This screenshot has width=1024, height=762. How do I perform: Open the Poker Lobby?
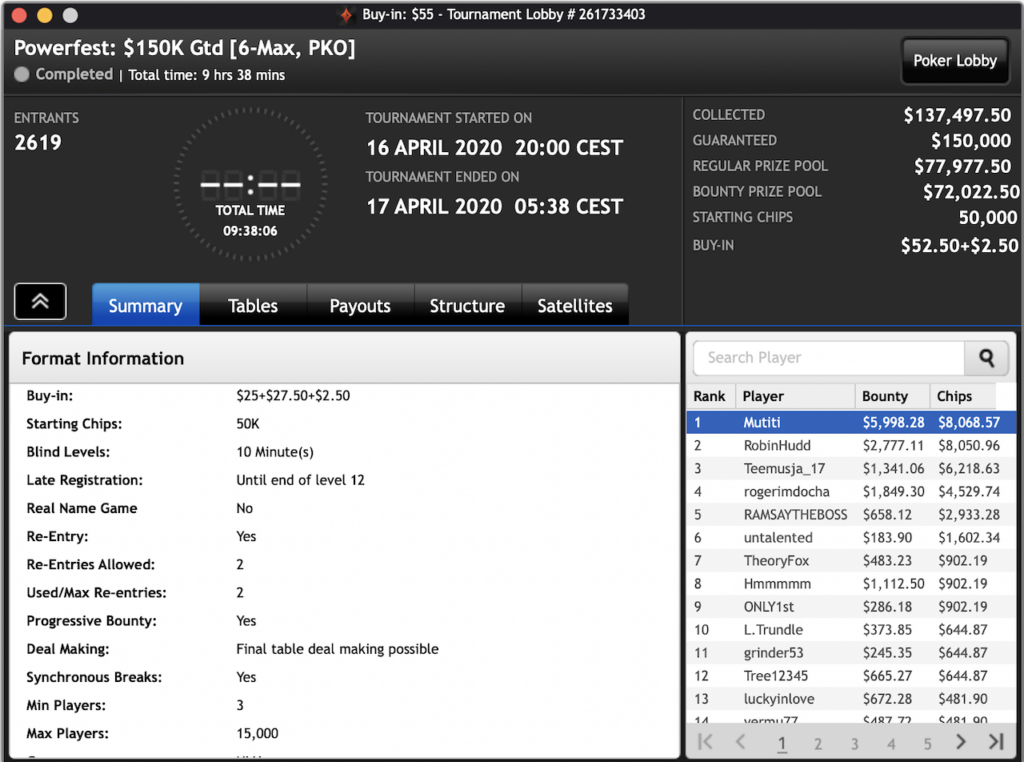click(954, 61)
